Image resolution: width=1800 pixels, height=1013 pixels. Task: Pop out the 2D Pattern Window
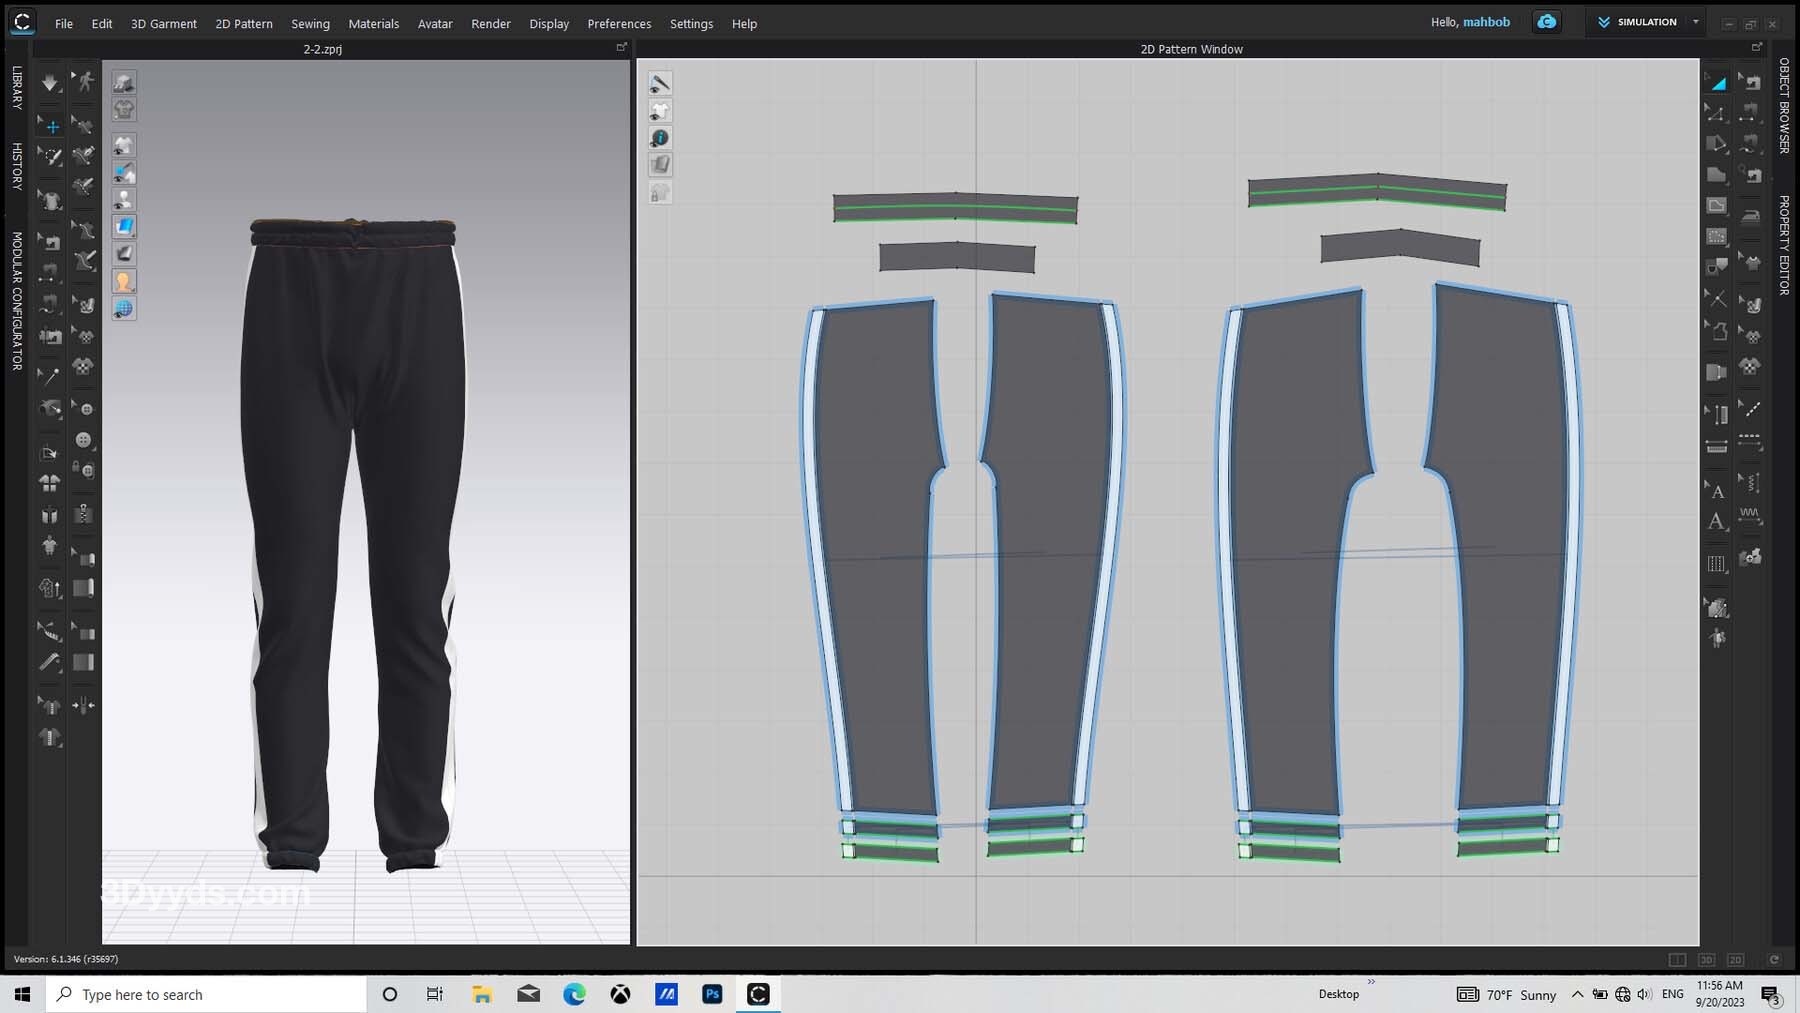pos(1757,48)
